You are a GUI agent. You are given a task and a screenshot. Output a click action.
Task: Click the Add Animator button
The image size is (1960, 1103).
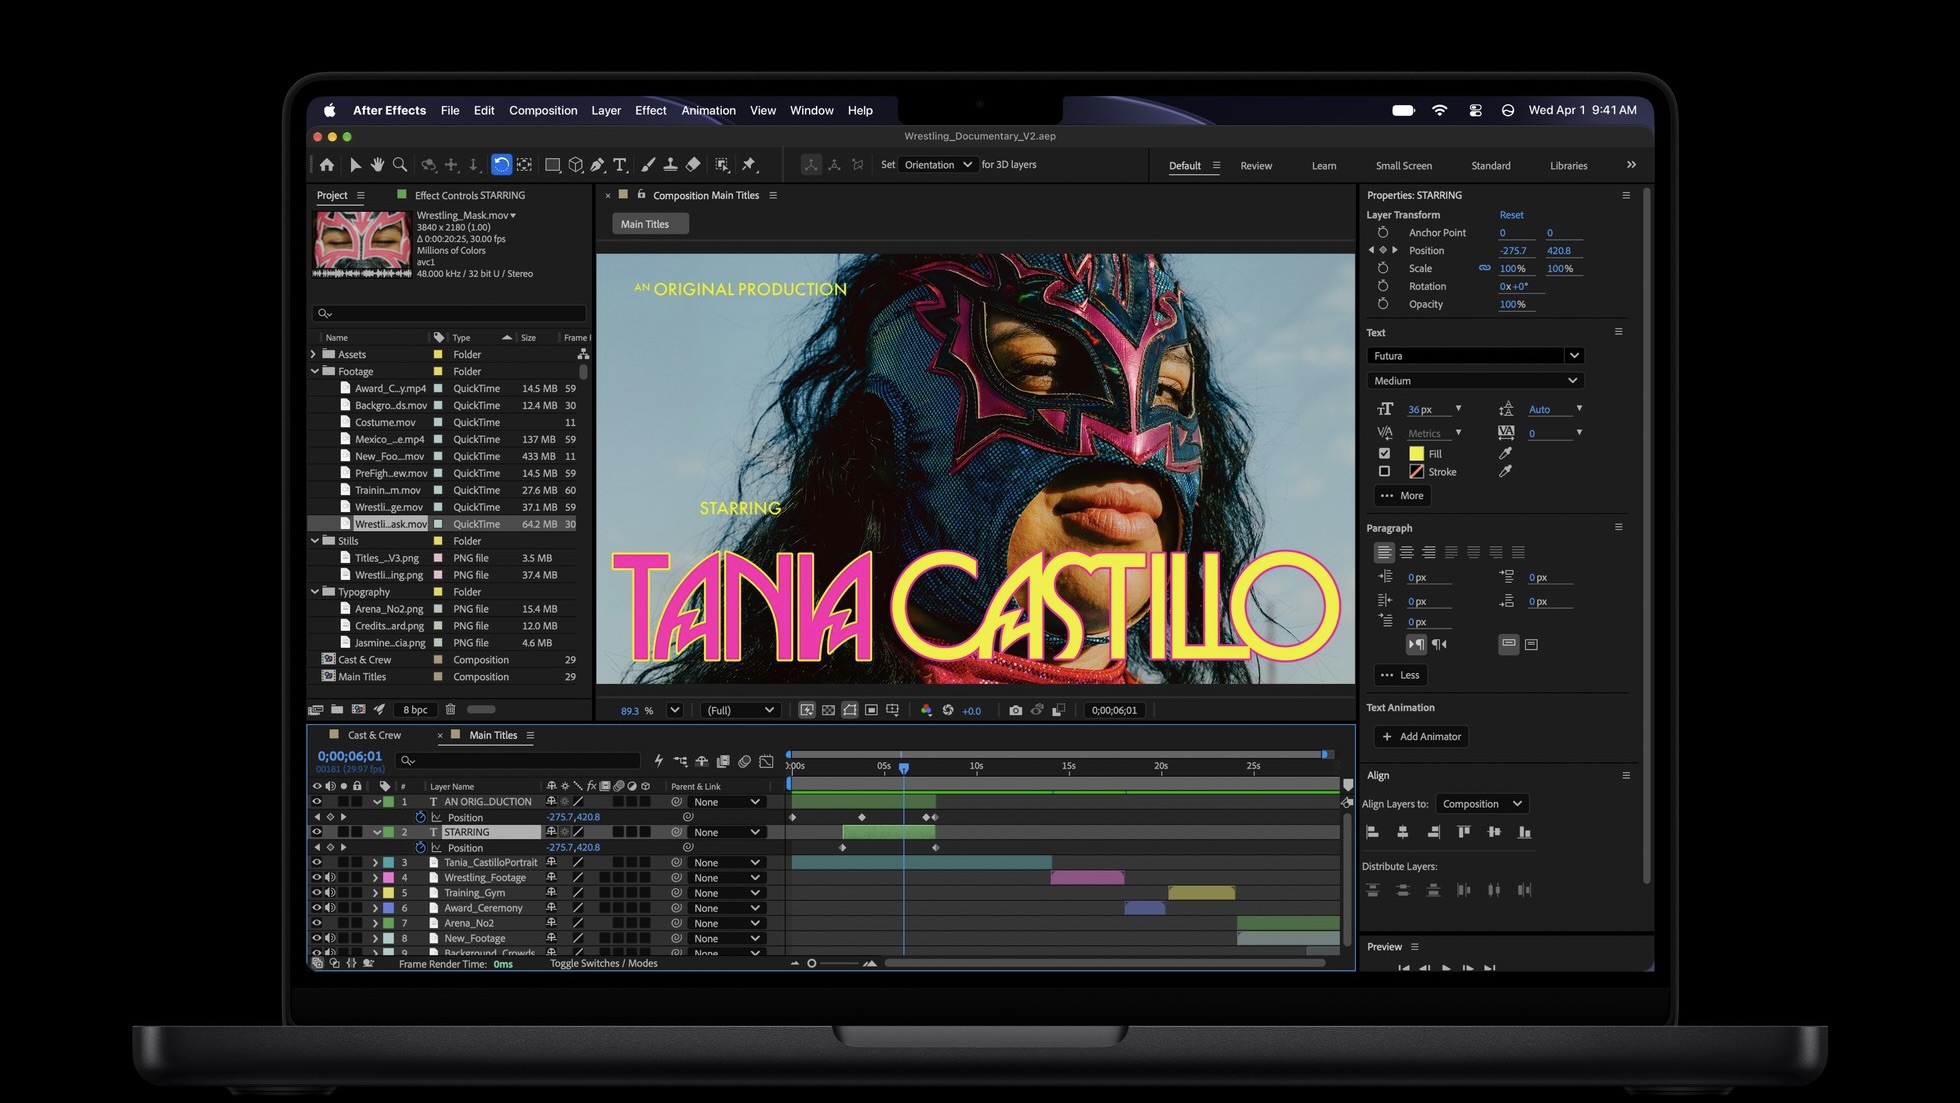tap(1421, 737)
